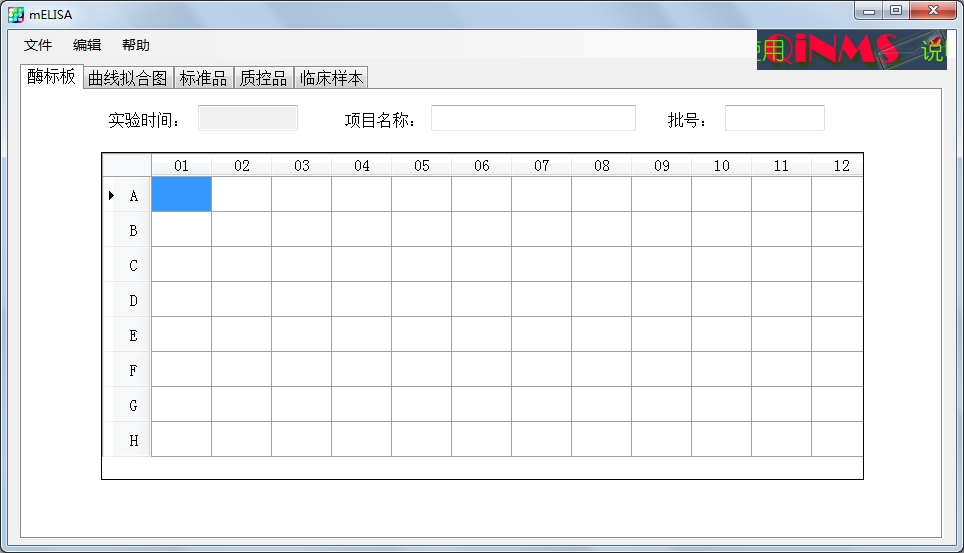Select column header 11
This screenshot has width=964, height=553.
(x=781, y=165)
